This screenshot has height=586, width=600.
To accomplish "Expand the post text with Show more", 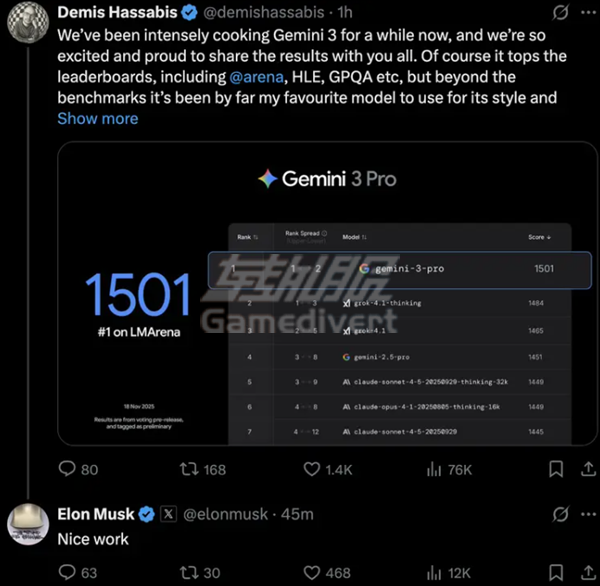I will [x=97, y=118].
